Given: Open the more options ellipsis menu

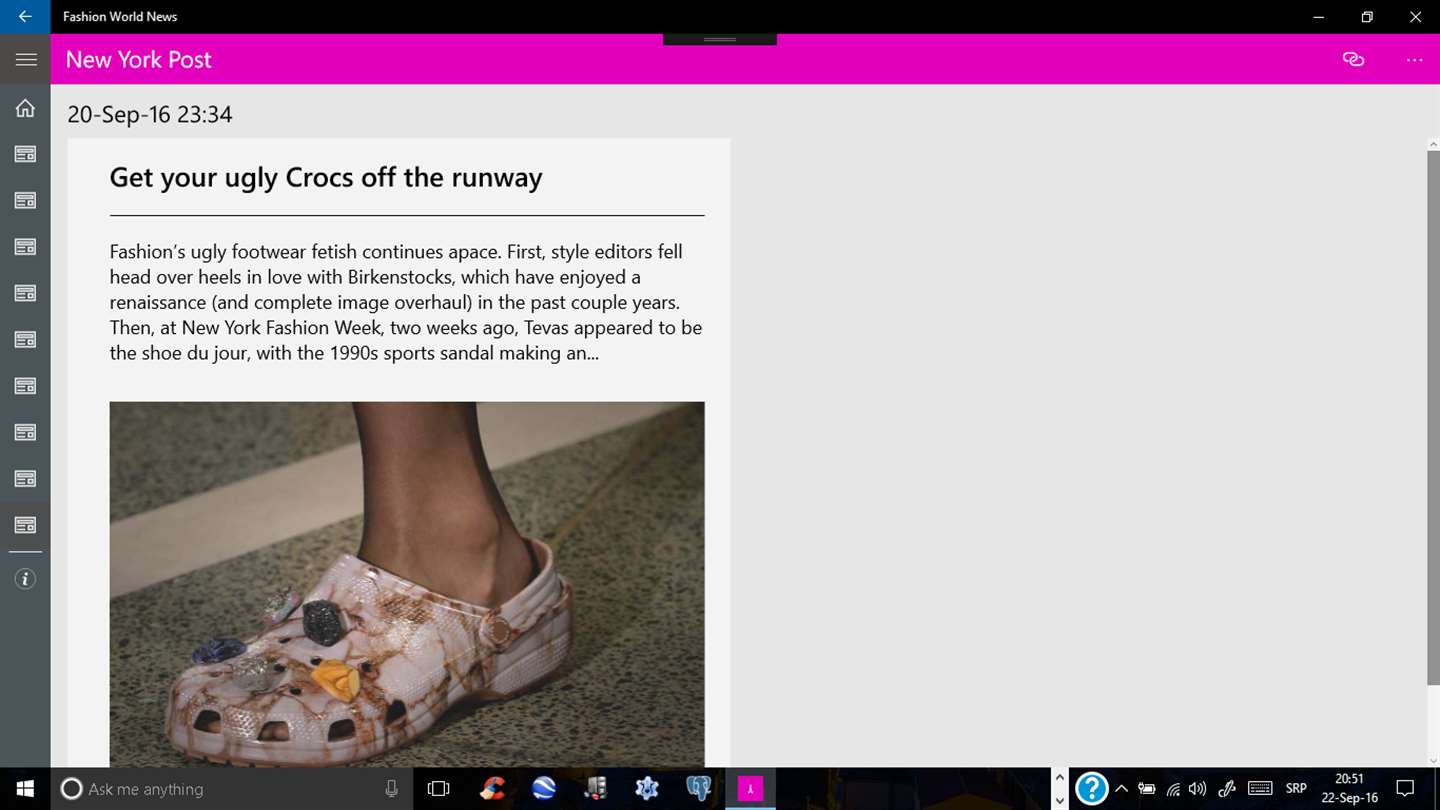Looking at the screenshot, I should click(1414, 60).
